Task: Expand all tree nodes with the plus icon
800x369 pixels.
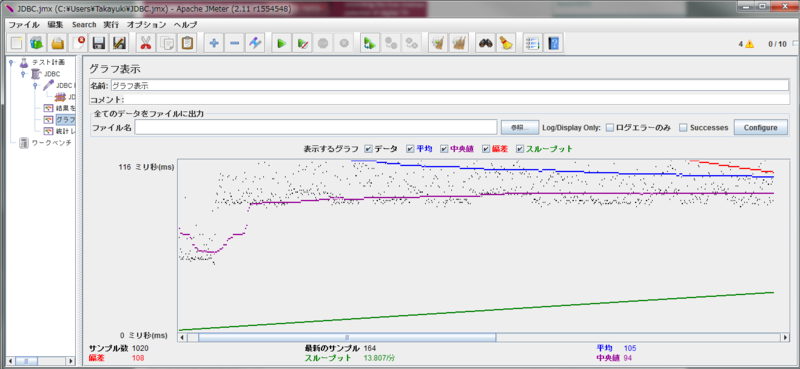Action: click(214, 43)
